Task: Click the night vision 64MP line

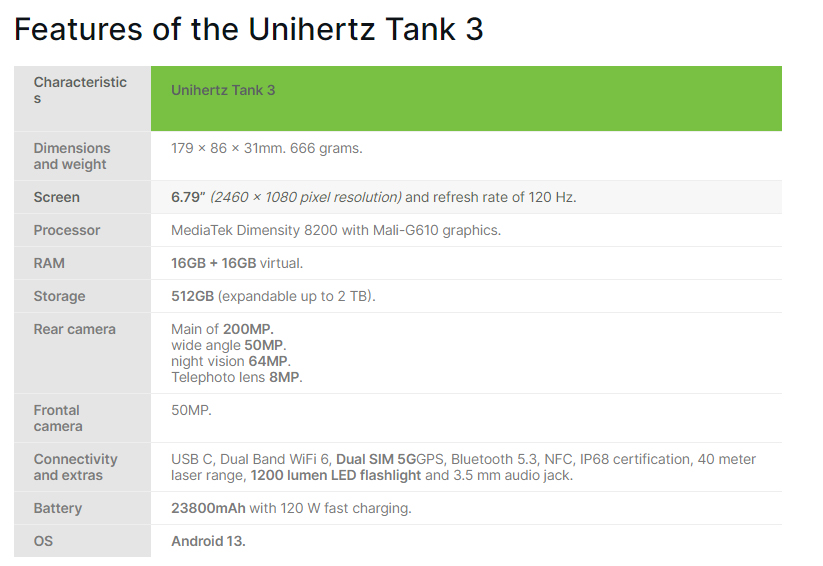Action: pyautogui.click(x=230, y=361)
